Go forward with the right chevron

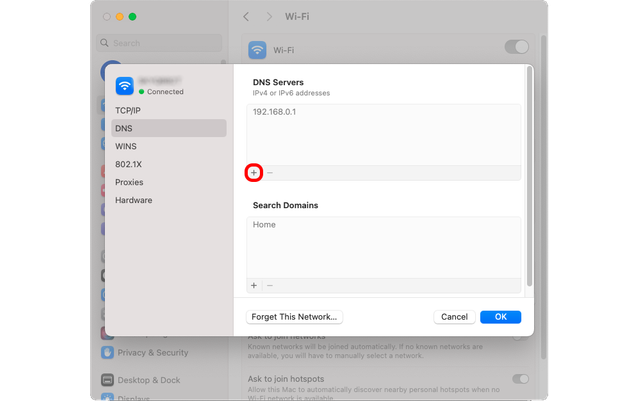pos(269,17)
